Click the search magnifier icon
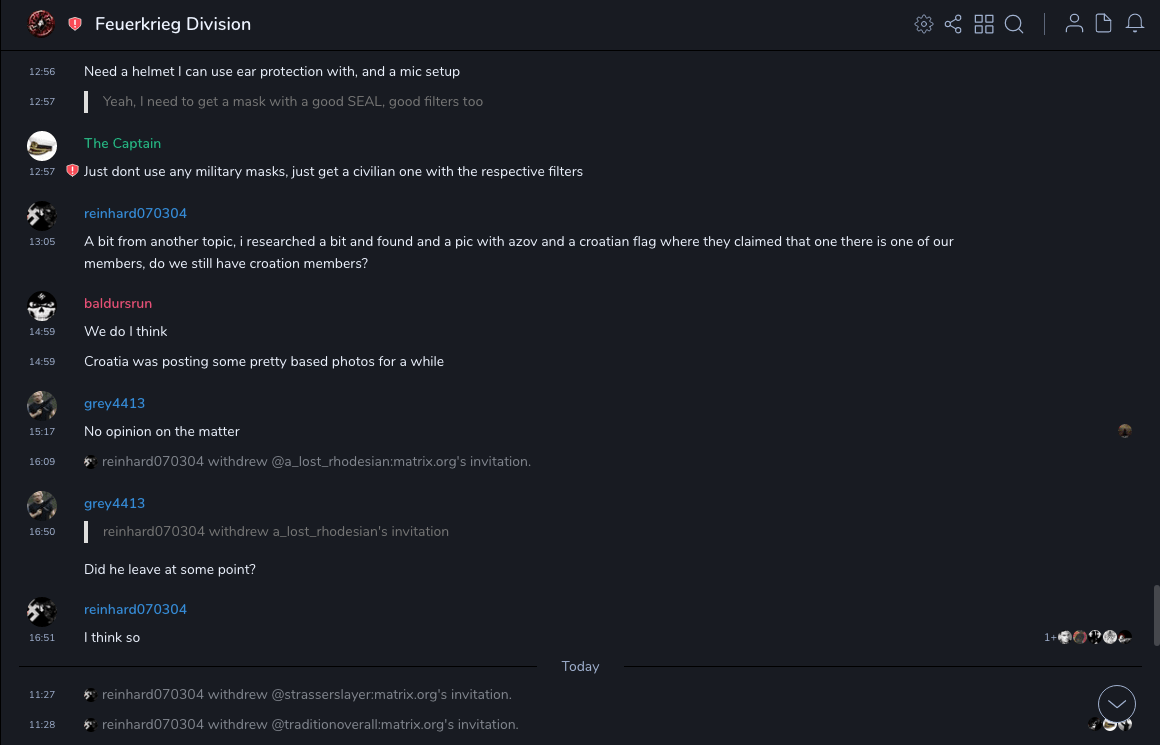This screenshot has width=1160, height=745. pyautogui.click(x=1014, y=24)
